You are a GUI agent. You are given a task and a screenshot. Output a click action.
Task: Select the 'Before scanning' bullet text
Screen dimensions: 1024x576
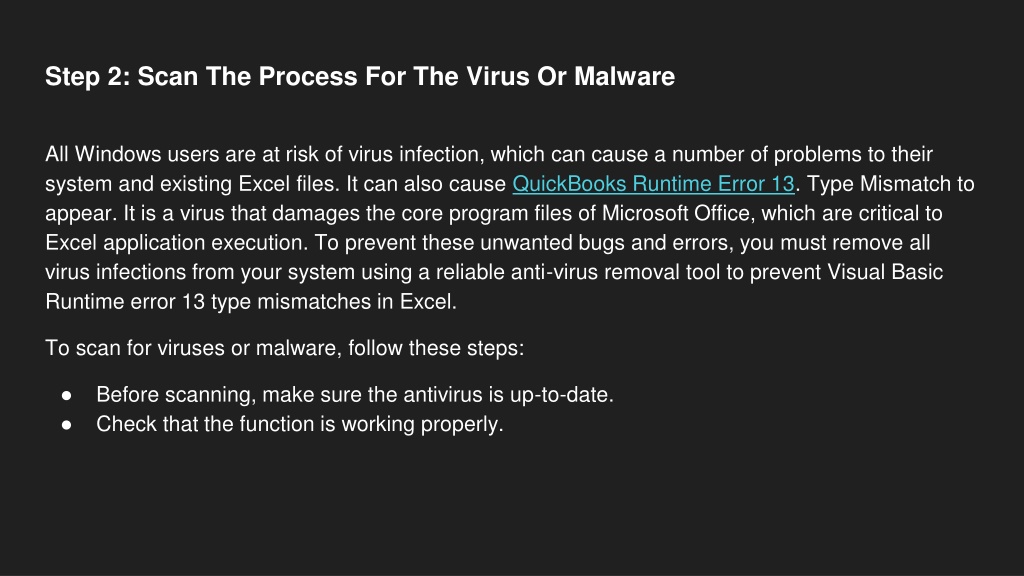[355, 395]
